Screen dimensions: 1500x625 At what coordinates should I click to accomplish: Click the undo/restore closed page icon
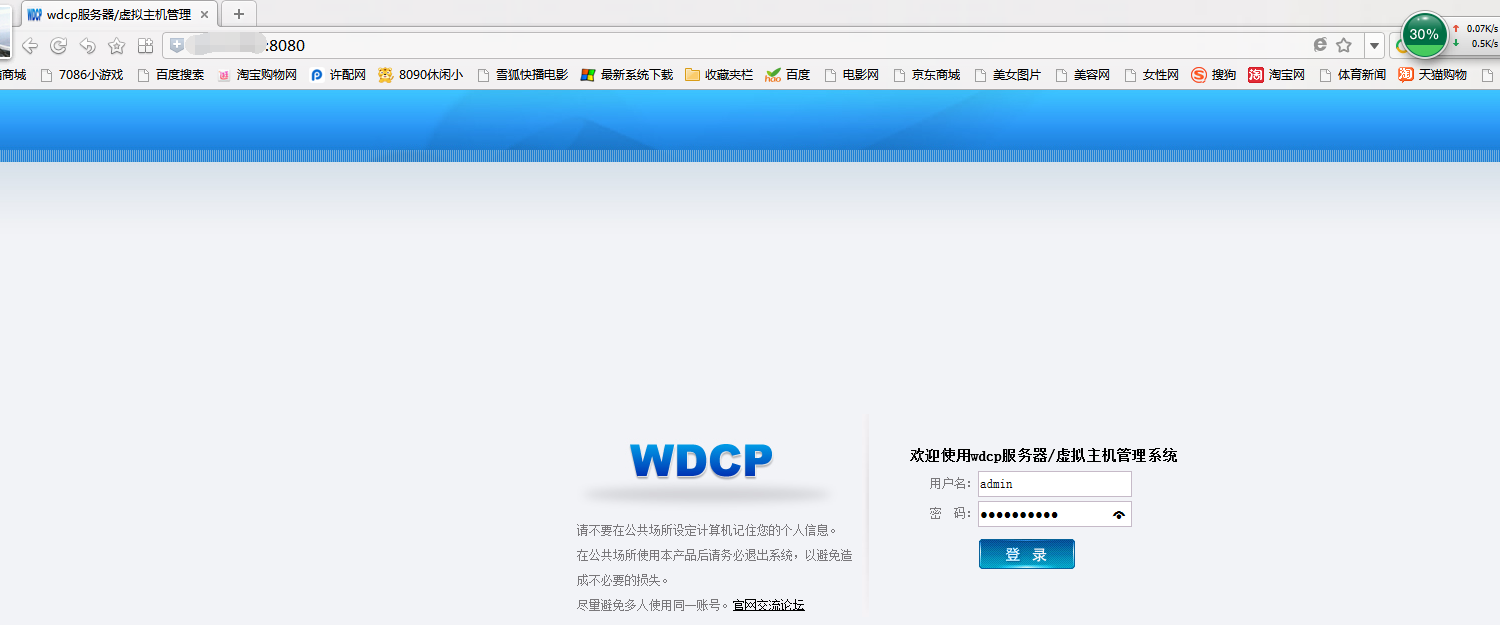(x=86, y=45)
